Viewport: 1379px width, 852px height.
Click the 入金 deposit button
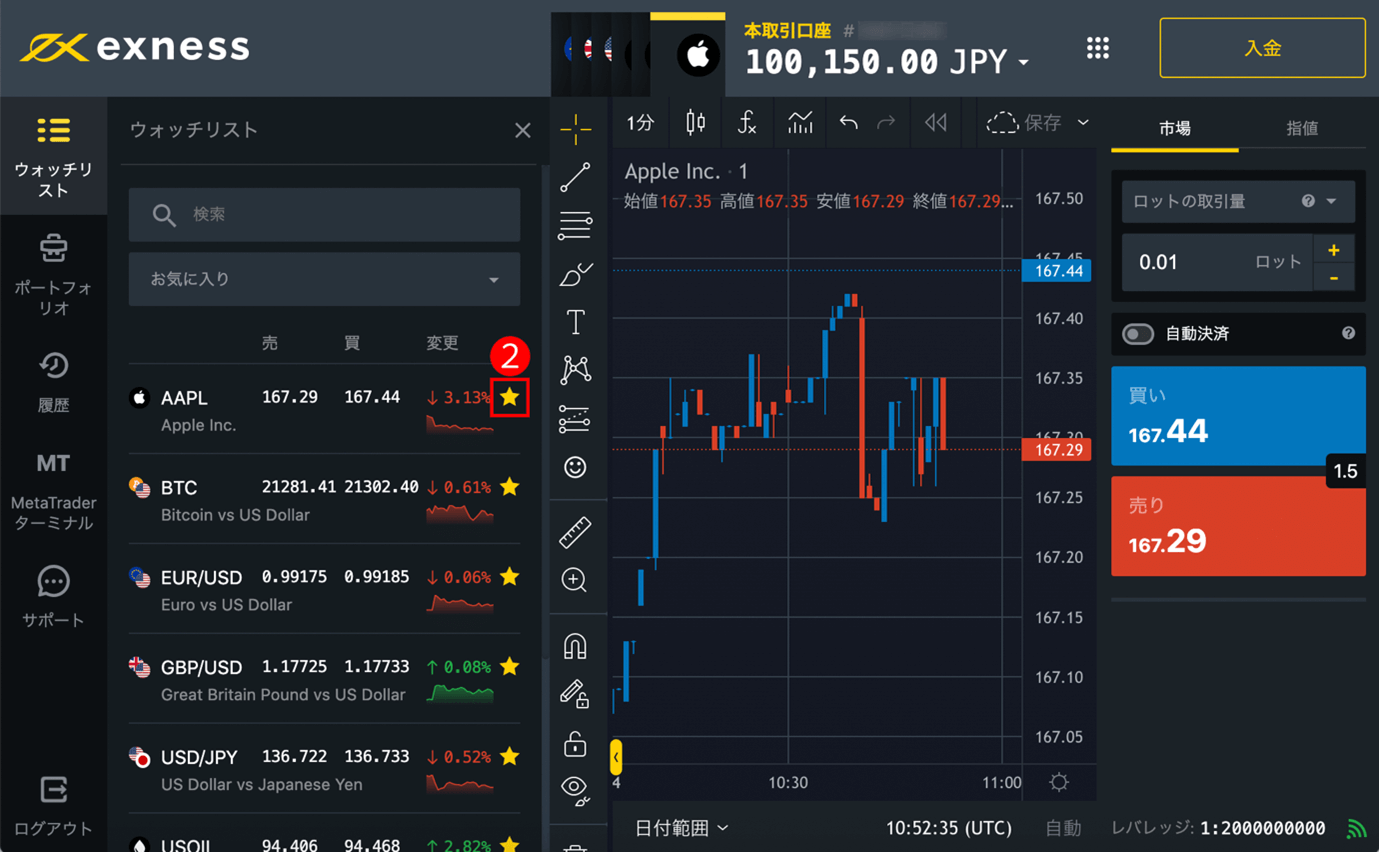click(x=1262, y=48)
